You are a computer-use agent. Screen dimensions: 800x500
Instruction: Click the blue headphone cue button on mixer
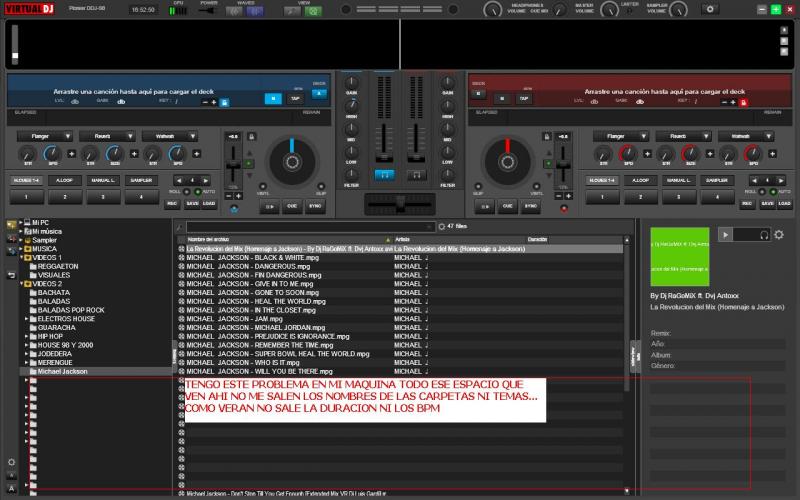coord(382,174)
